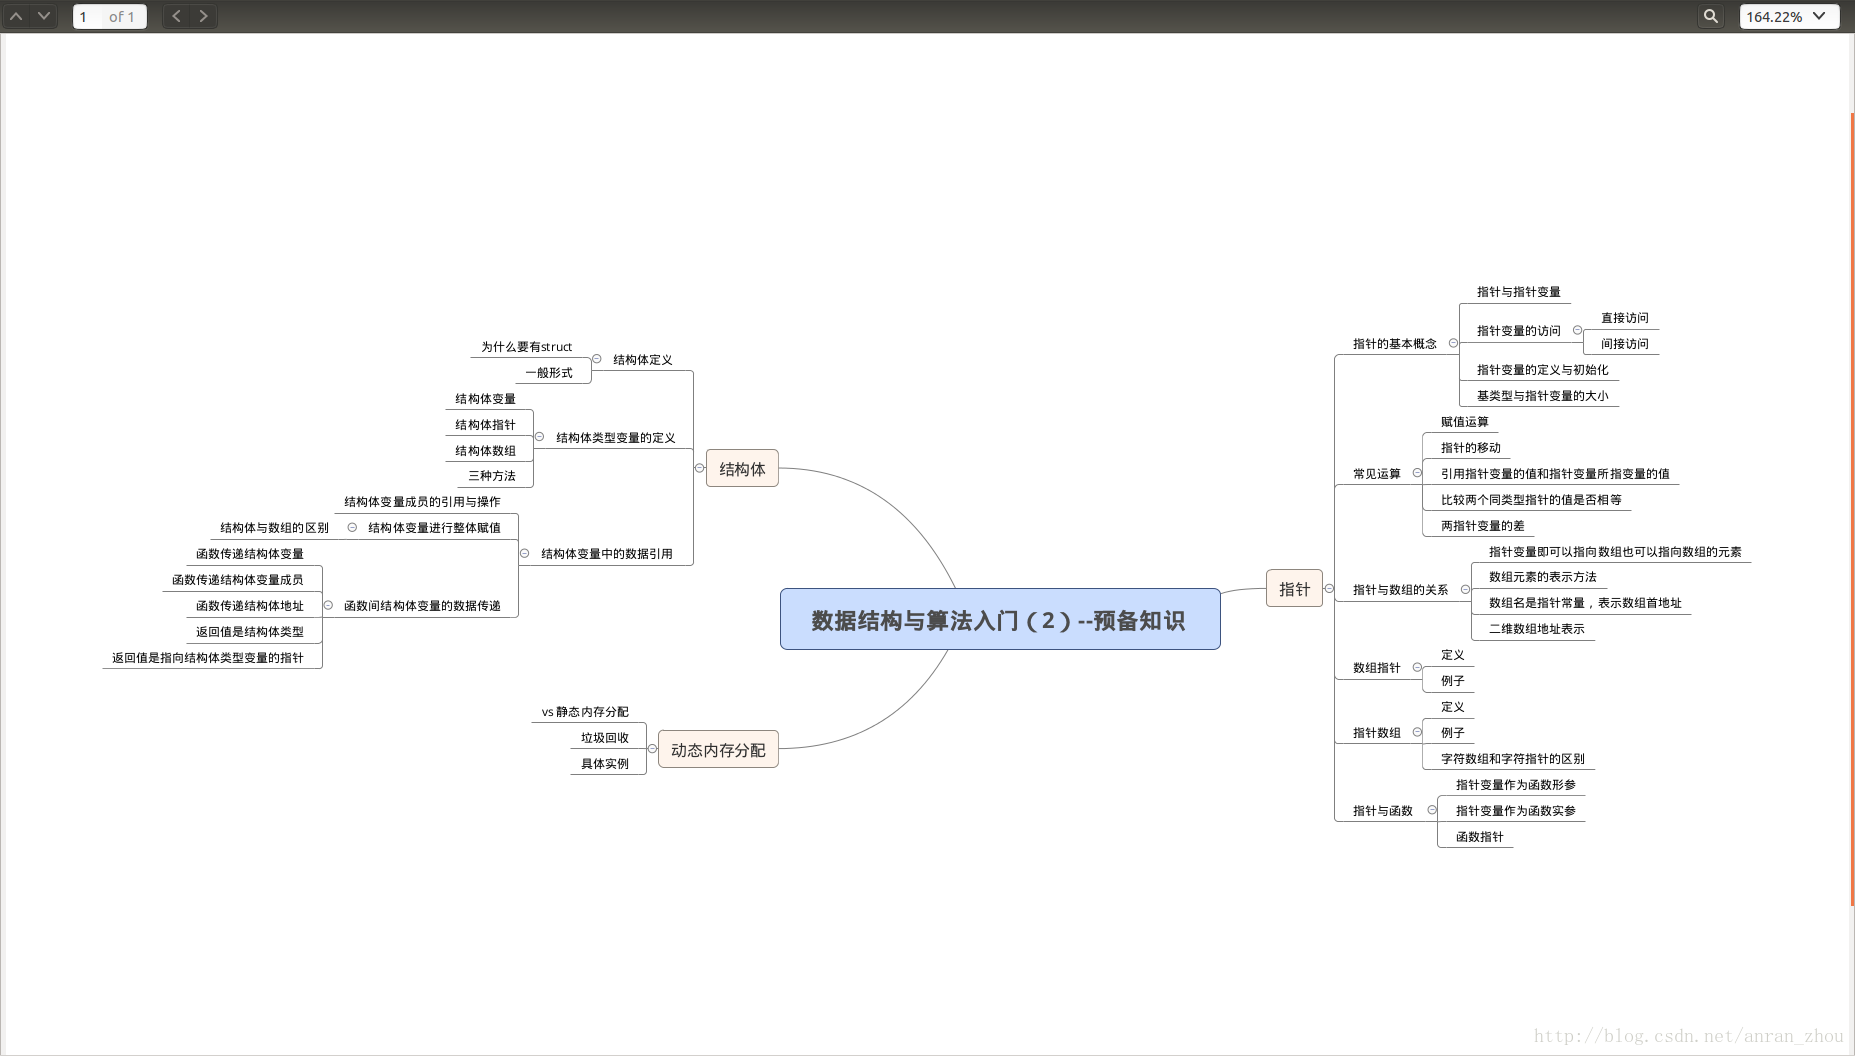Collapse circle next to 结构体变量中的数据引用
1855x1056 pixels.
point(524,553)
